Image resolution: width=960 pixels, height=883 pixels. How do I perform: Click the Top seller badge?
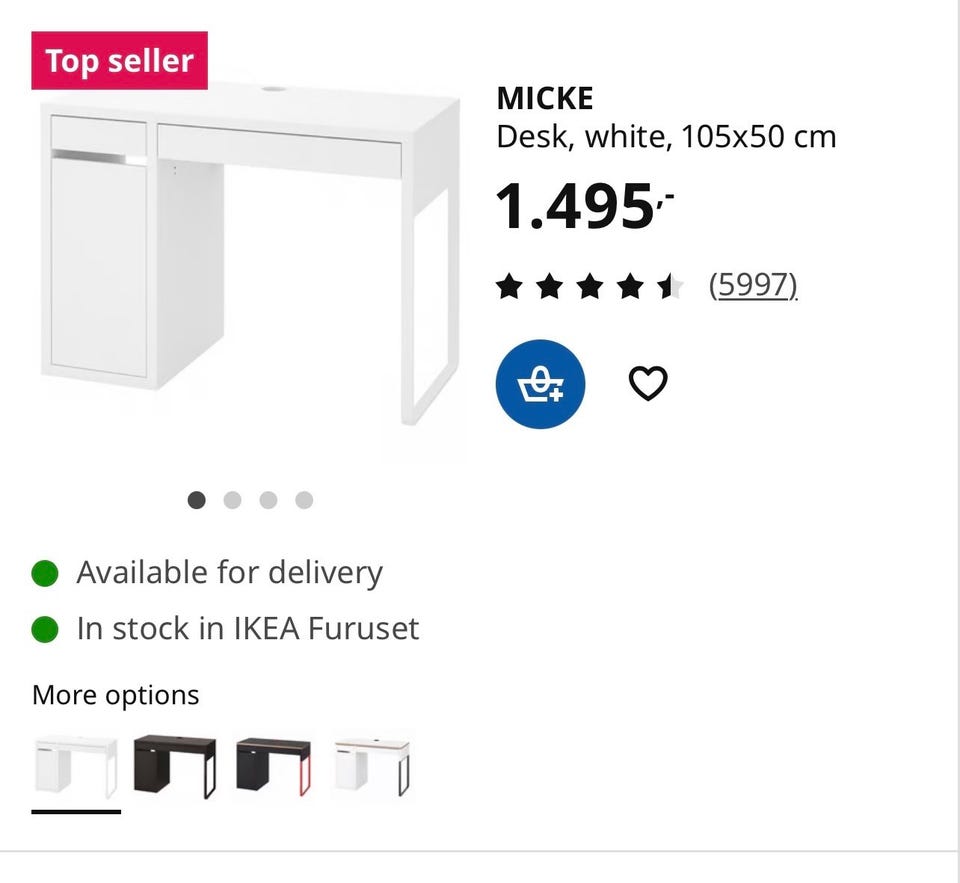point(119,61)
